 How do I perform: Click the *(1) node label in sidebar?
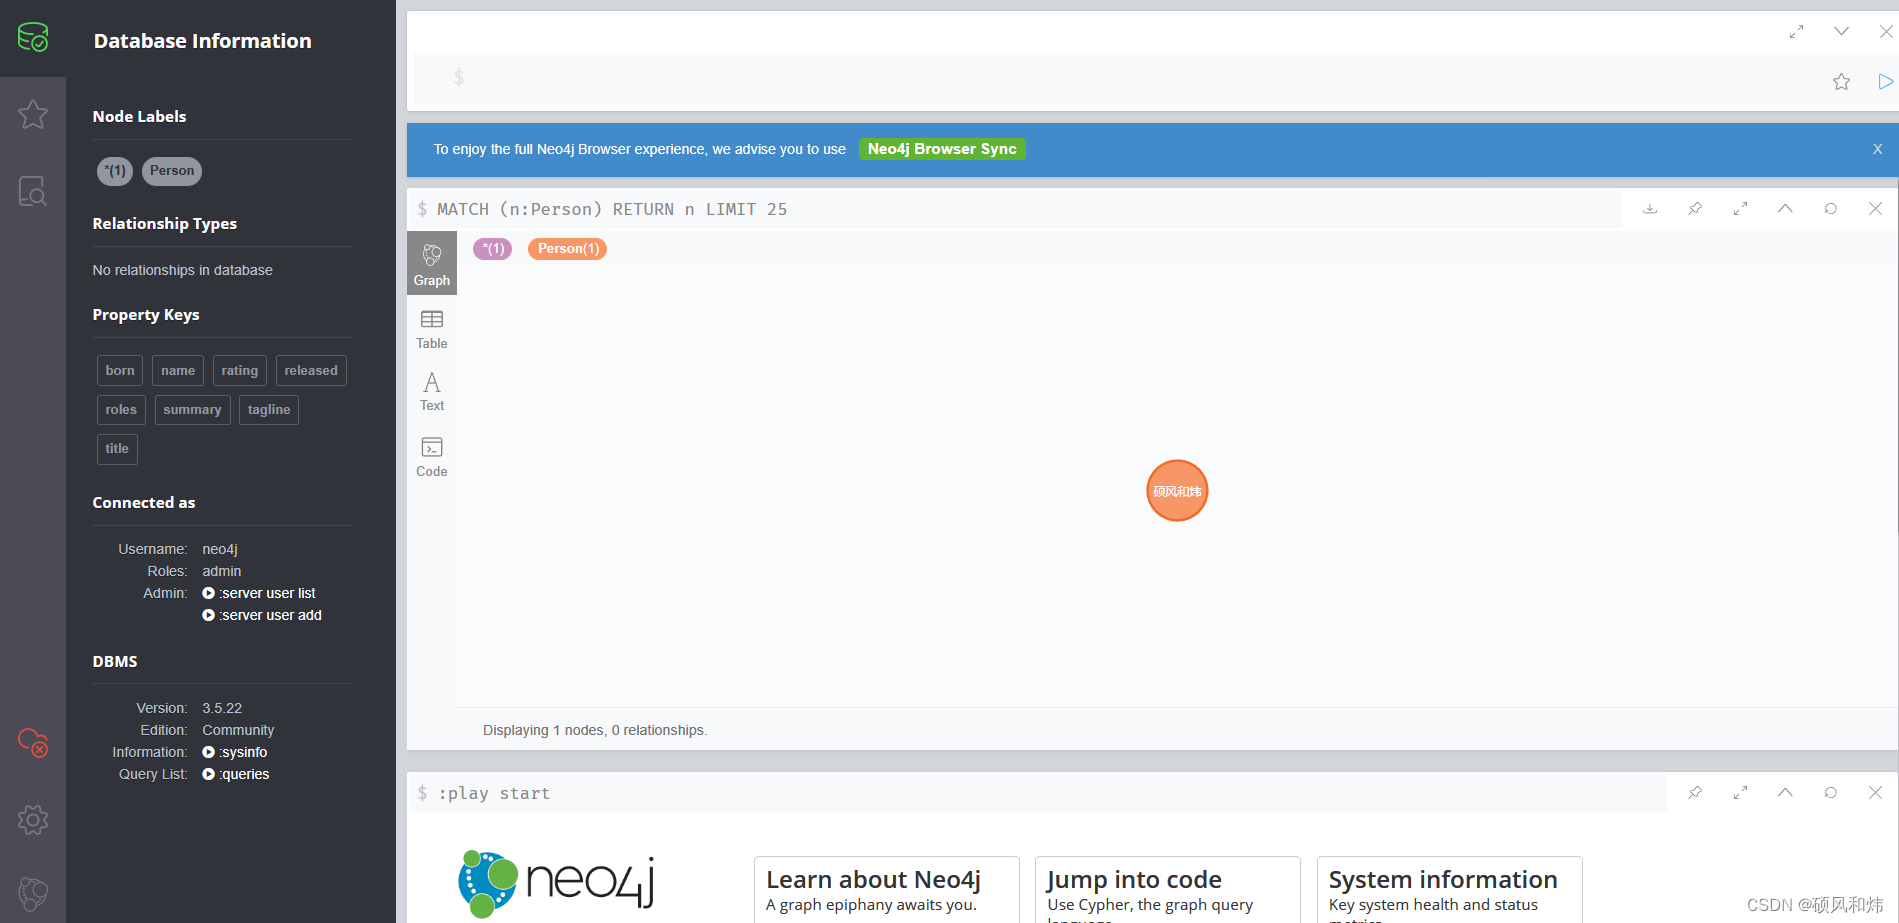point(115,171)
